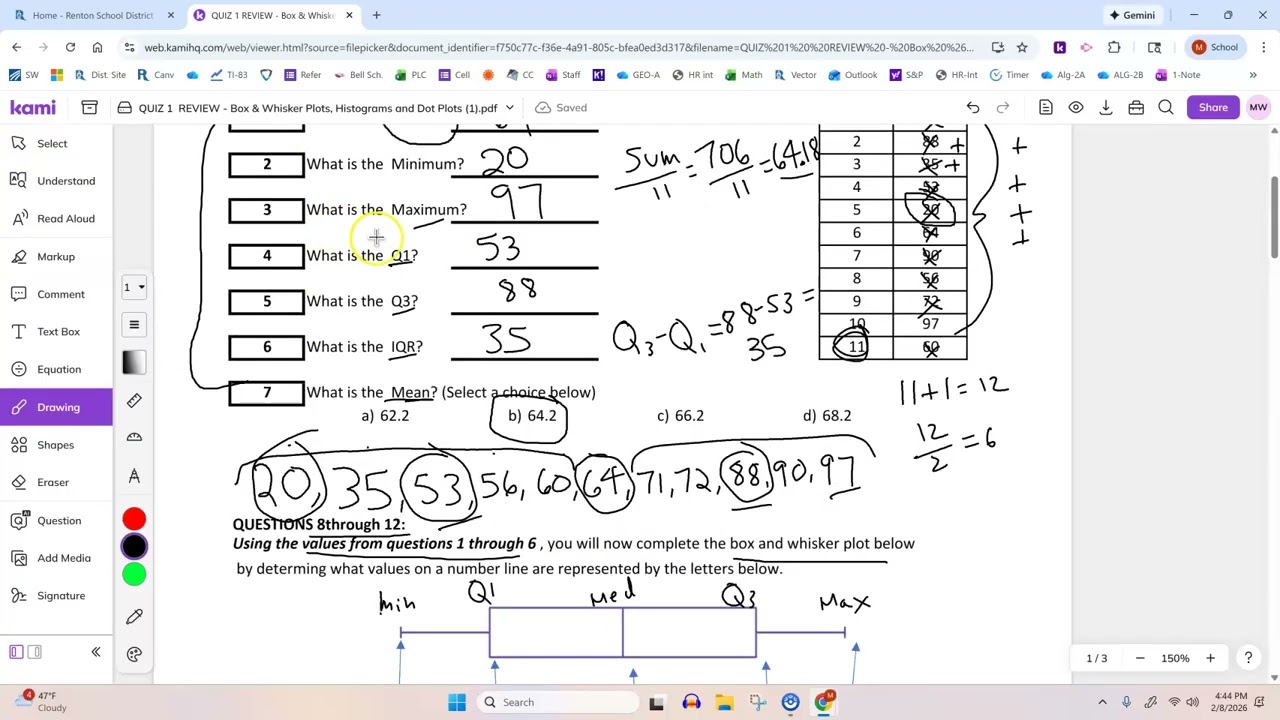Click the help question mark button
Image resolution: width=1280 pixels, height=720 pixels.
(x=1248, y=658)
